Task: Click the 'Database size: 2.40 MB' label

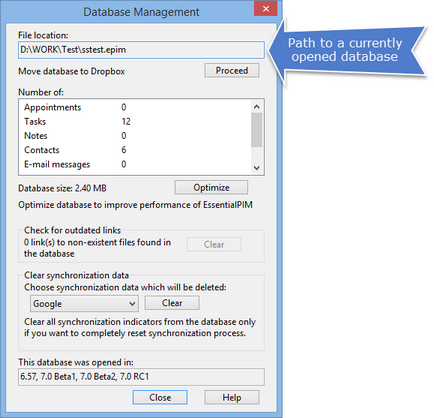Action: point(62,188)
